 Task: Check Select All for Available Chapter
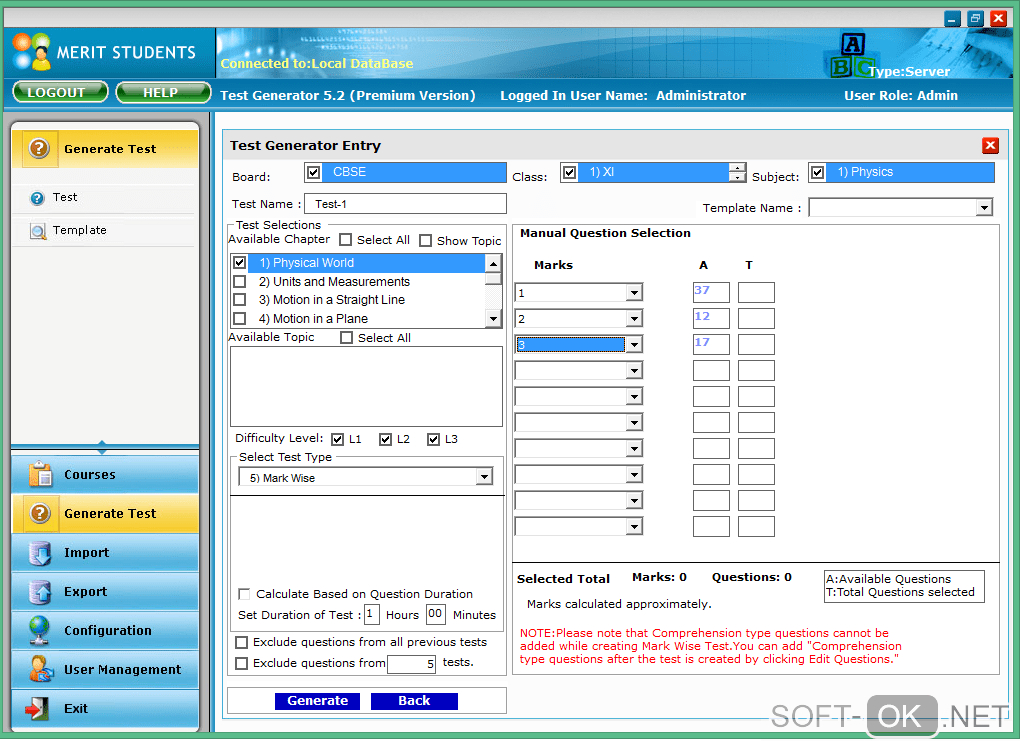click(x=345, y=240)
